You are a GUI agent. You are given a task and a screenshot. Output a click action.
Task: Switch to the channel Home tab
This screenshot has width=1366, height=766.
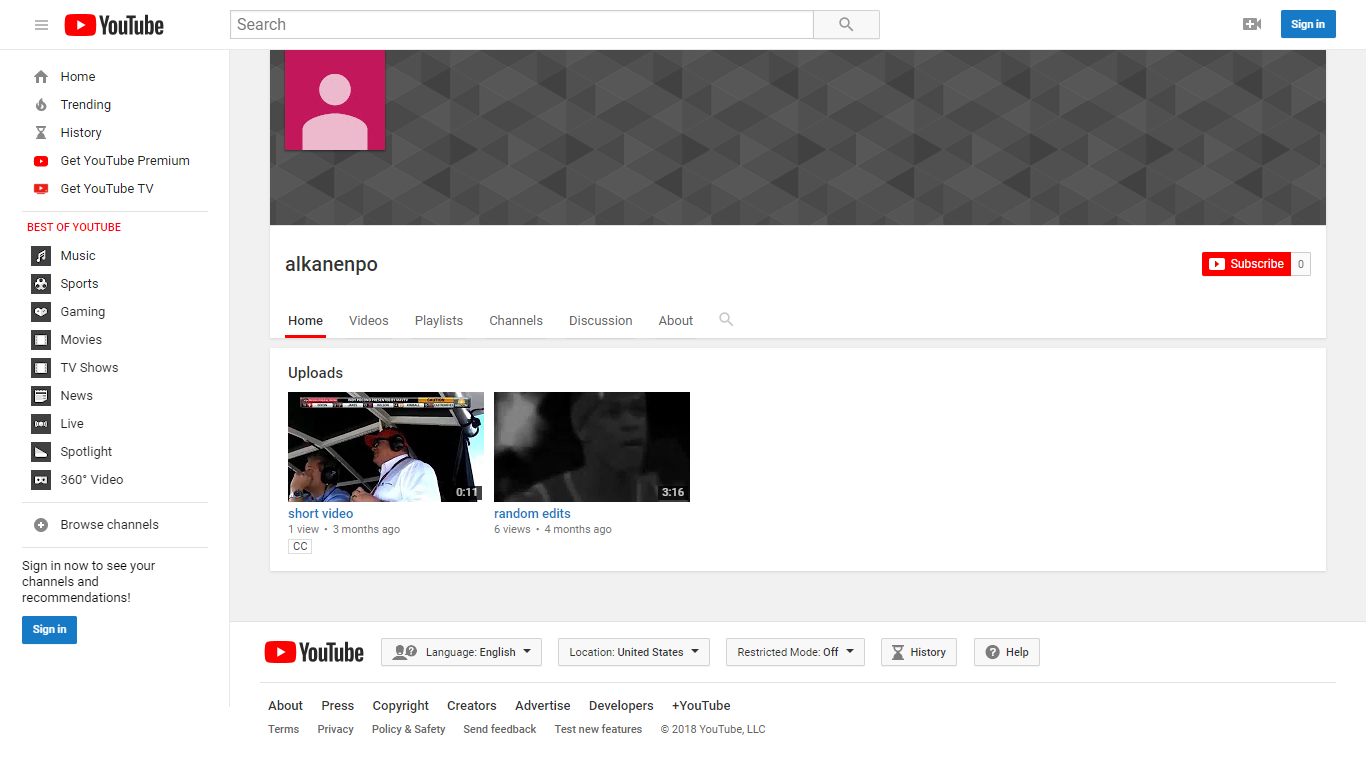[306, 321]
